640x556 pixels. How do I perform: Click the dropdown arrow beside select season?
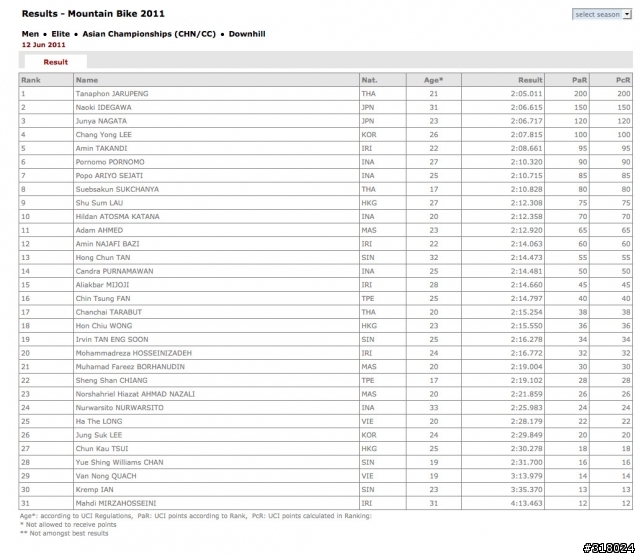627,14
